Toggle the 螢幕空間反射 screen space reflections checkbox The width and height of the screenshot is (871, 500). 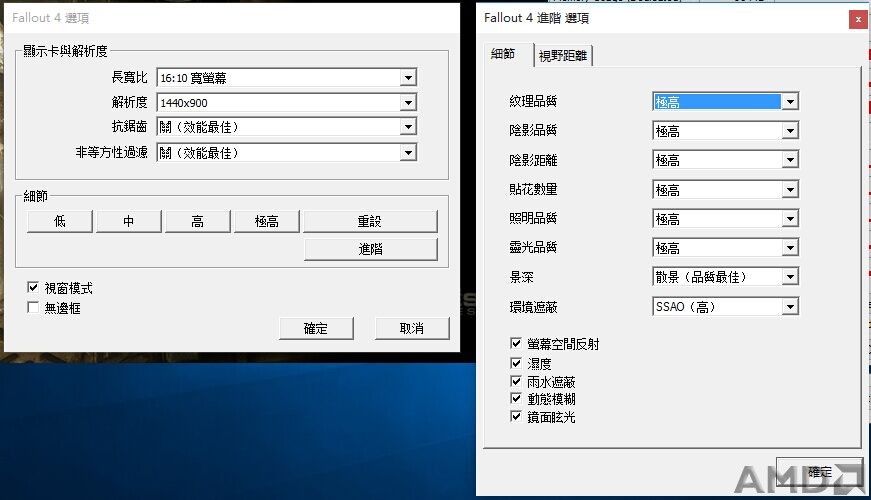tap(515, 343)
